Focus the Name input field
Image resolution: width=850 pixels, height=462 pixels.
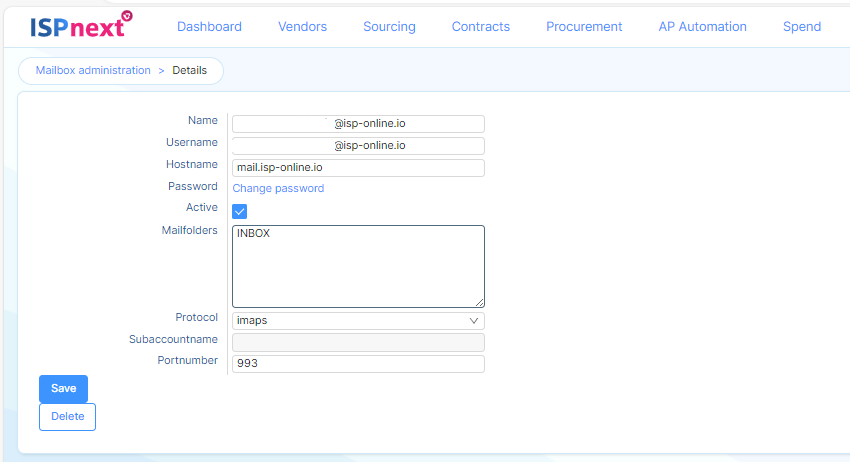(358, 124)
